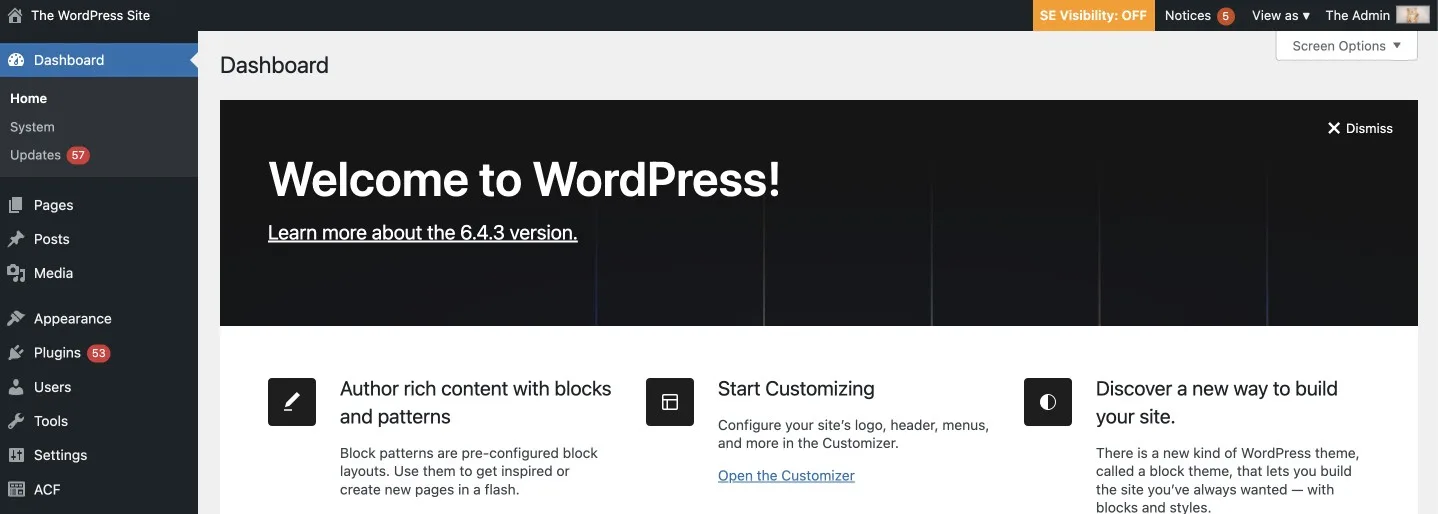
Task: Open the Settings menu
Action: [99, 455]
